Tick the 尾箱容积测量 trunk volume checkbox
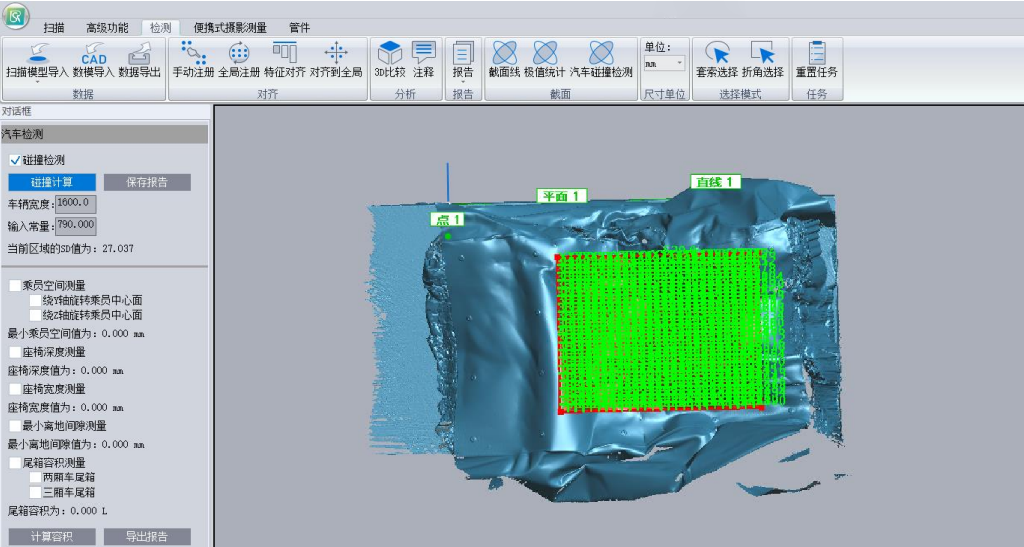Screen dimensions: 1024x547 [15, 463]
